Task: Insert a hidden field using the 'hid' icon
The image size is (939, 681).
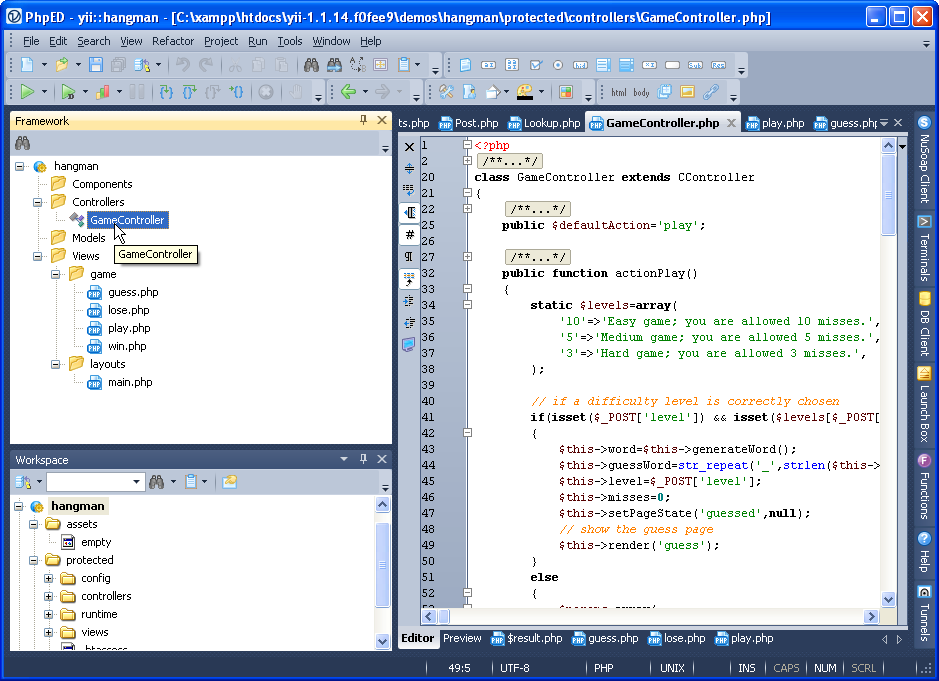Action: pyautogui.click(x=580, y=65)
